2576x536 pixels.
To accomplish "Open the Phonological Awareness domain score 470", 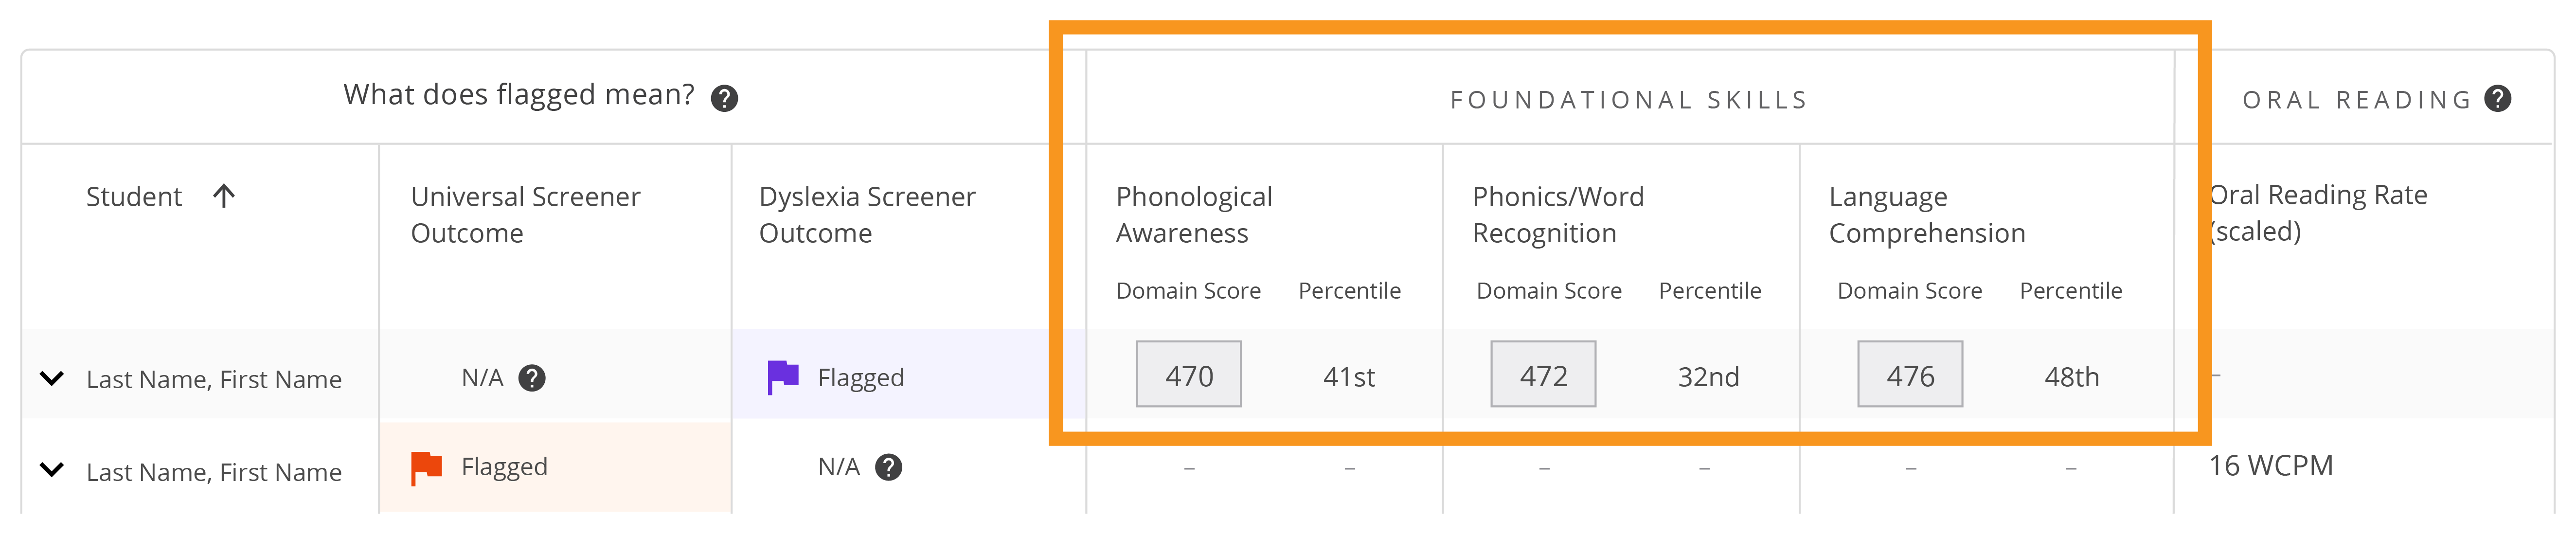I will coord(1188,374).
